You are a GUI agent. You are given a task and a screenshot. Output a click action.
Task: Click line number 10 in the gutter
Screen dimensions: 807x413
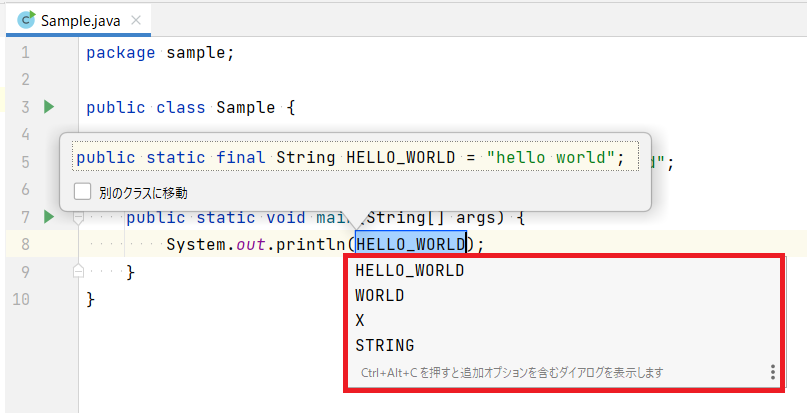[21, 299]
